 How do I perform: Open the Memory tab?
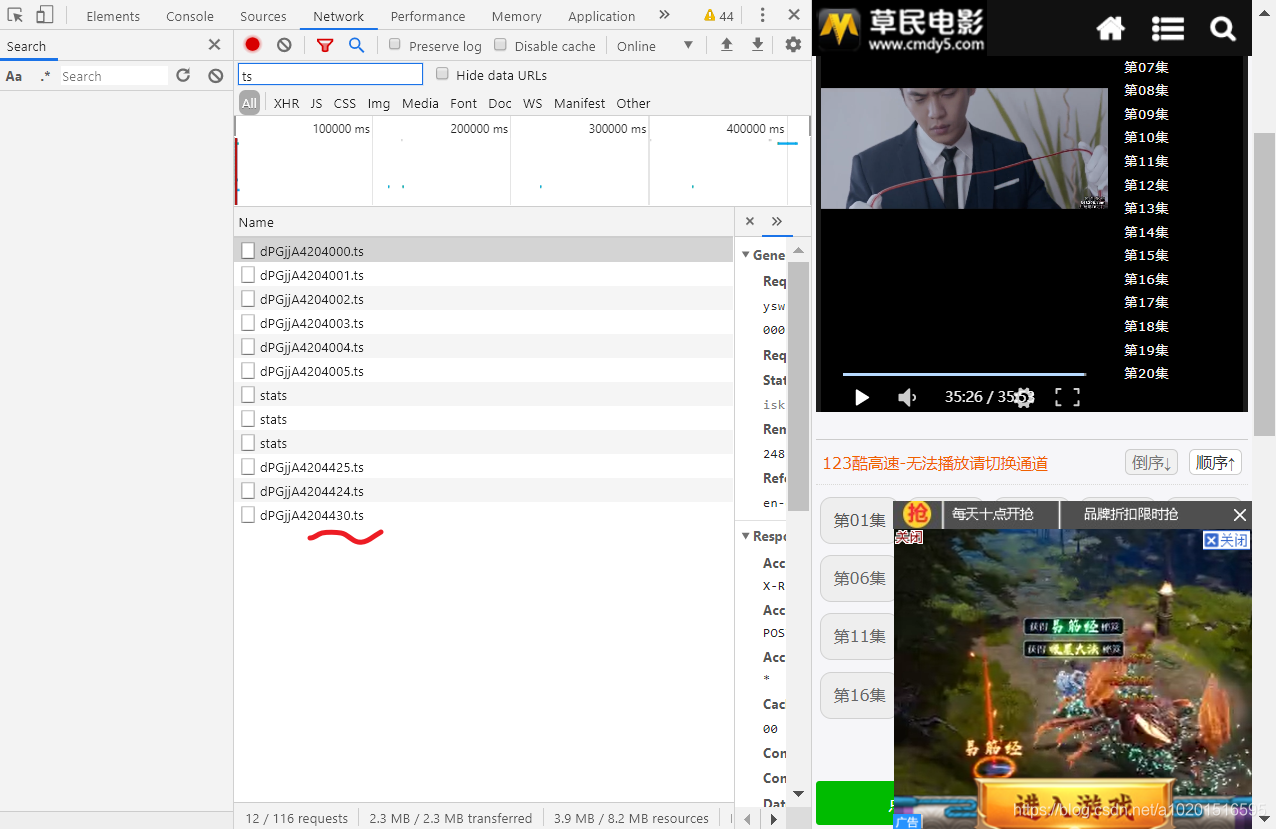pyautogui.click(x=516, y=16)
